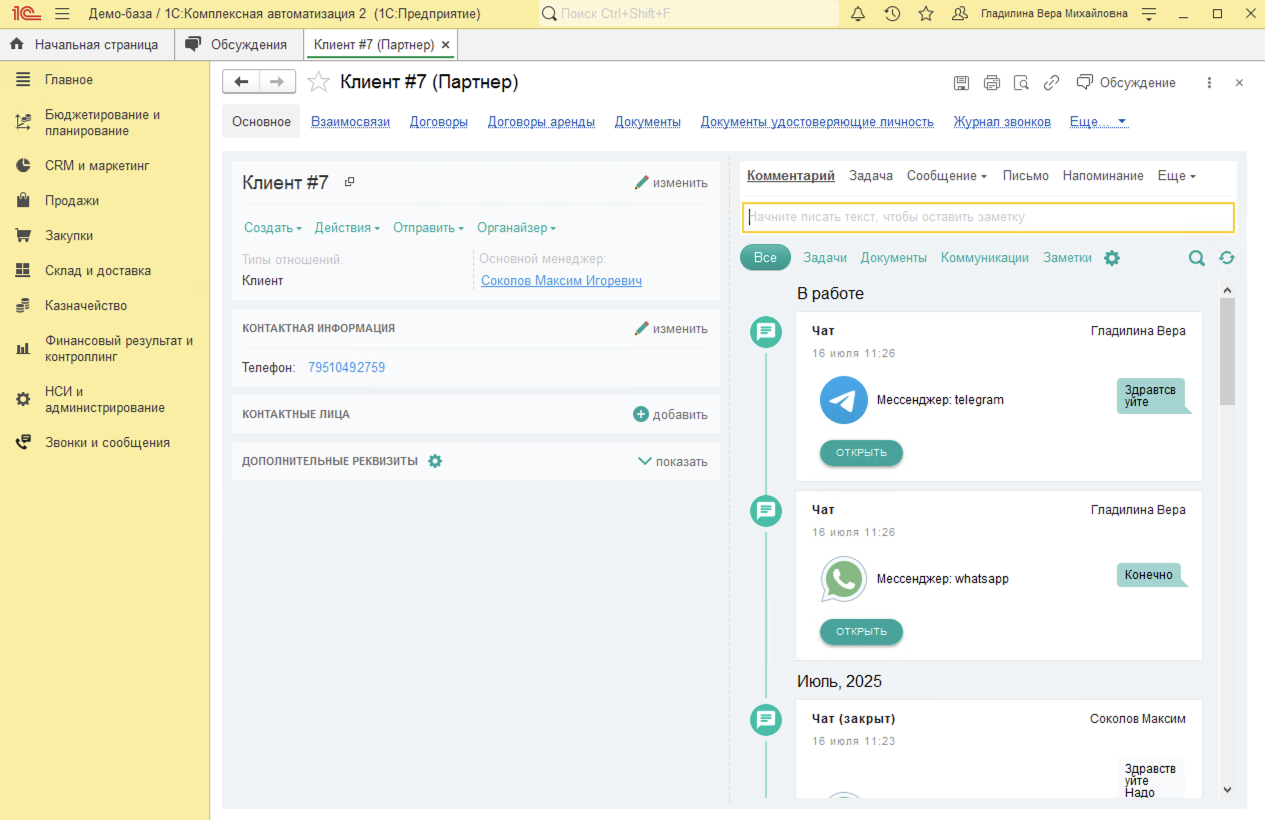
Task: Add page to favorites with star icon
Action: (926, 14)
